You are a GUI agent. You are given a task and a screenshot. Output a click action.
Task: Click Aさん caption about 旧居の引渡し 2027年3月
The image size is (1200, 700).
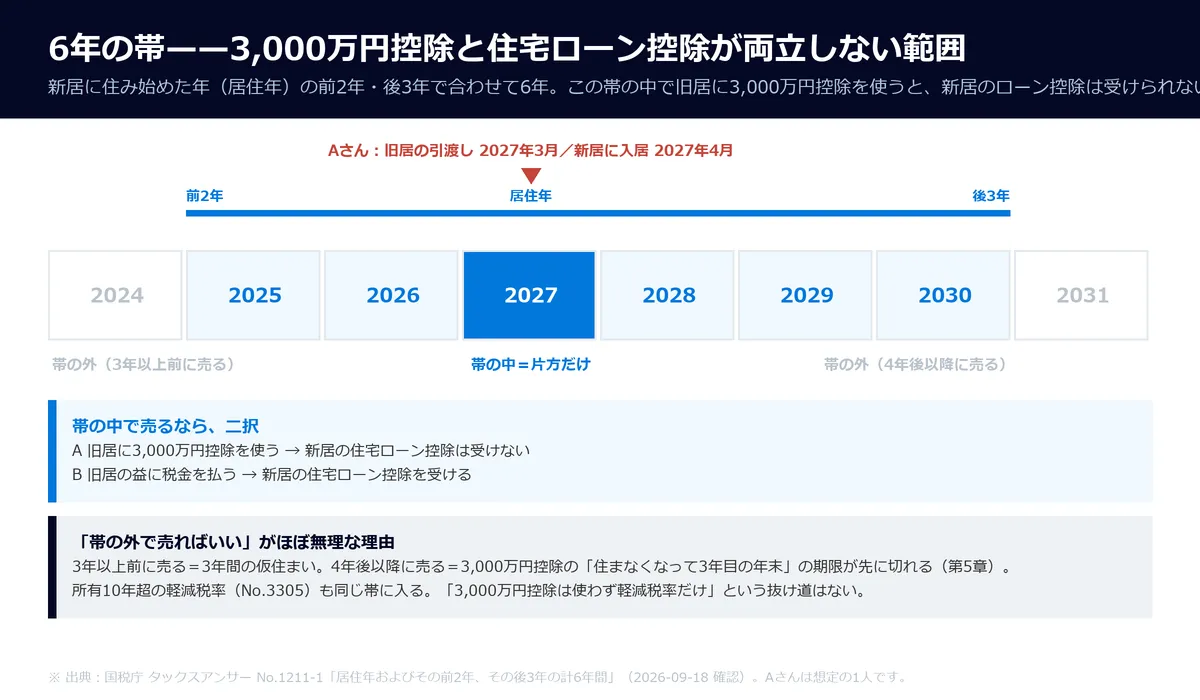point(531,150)
